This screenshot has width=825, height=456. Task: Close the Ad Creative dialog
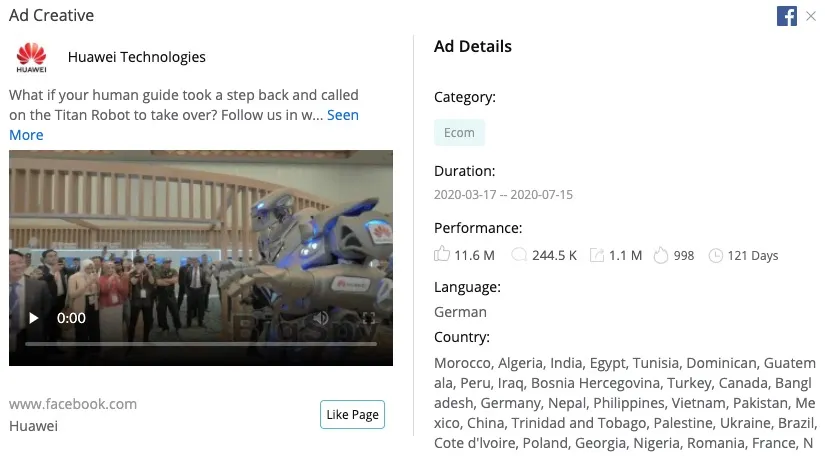810,16
